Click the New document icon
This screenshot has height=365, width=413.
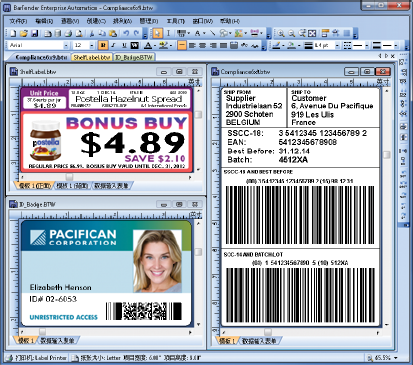click(13, 33)
